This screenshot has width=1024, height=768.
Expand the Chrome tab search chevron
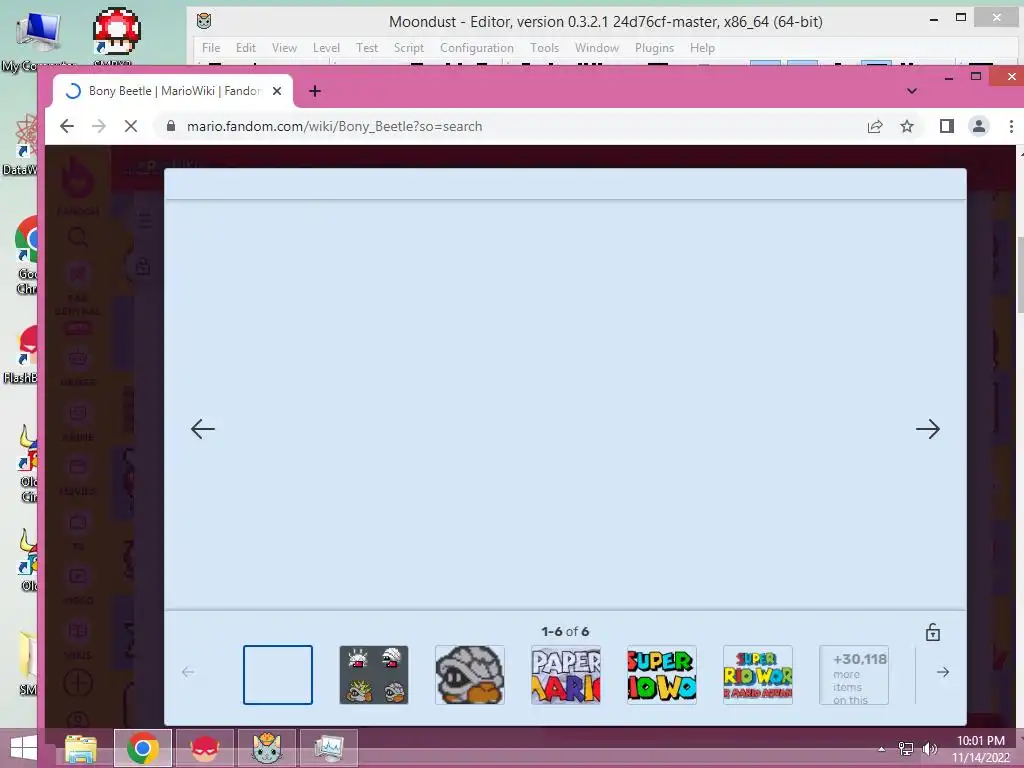point(912,91)
